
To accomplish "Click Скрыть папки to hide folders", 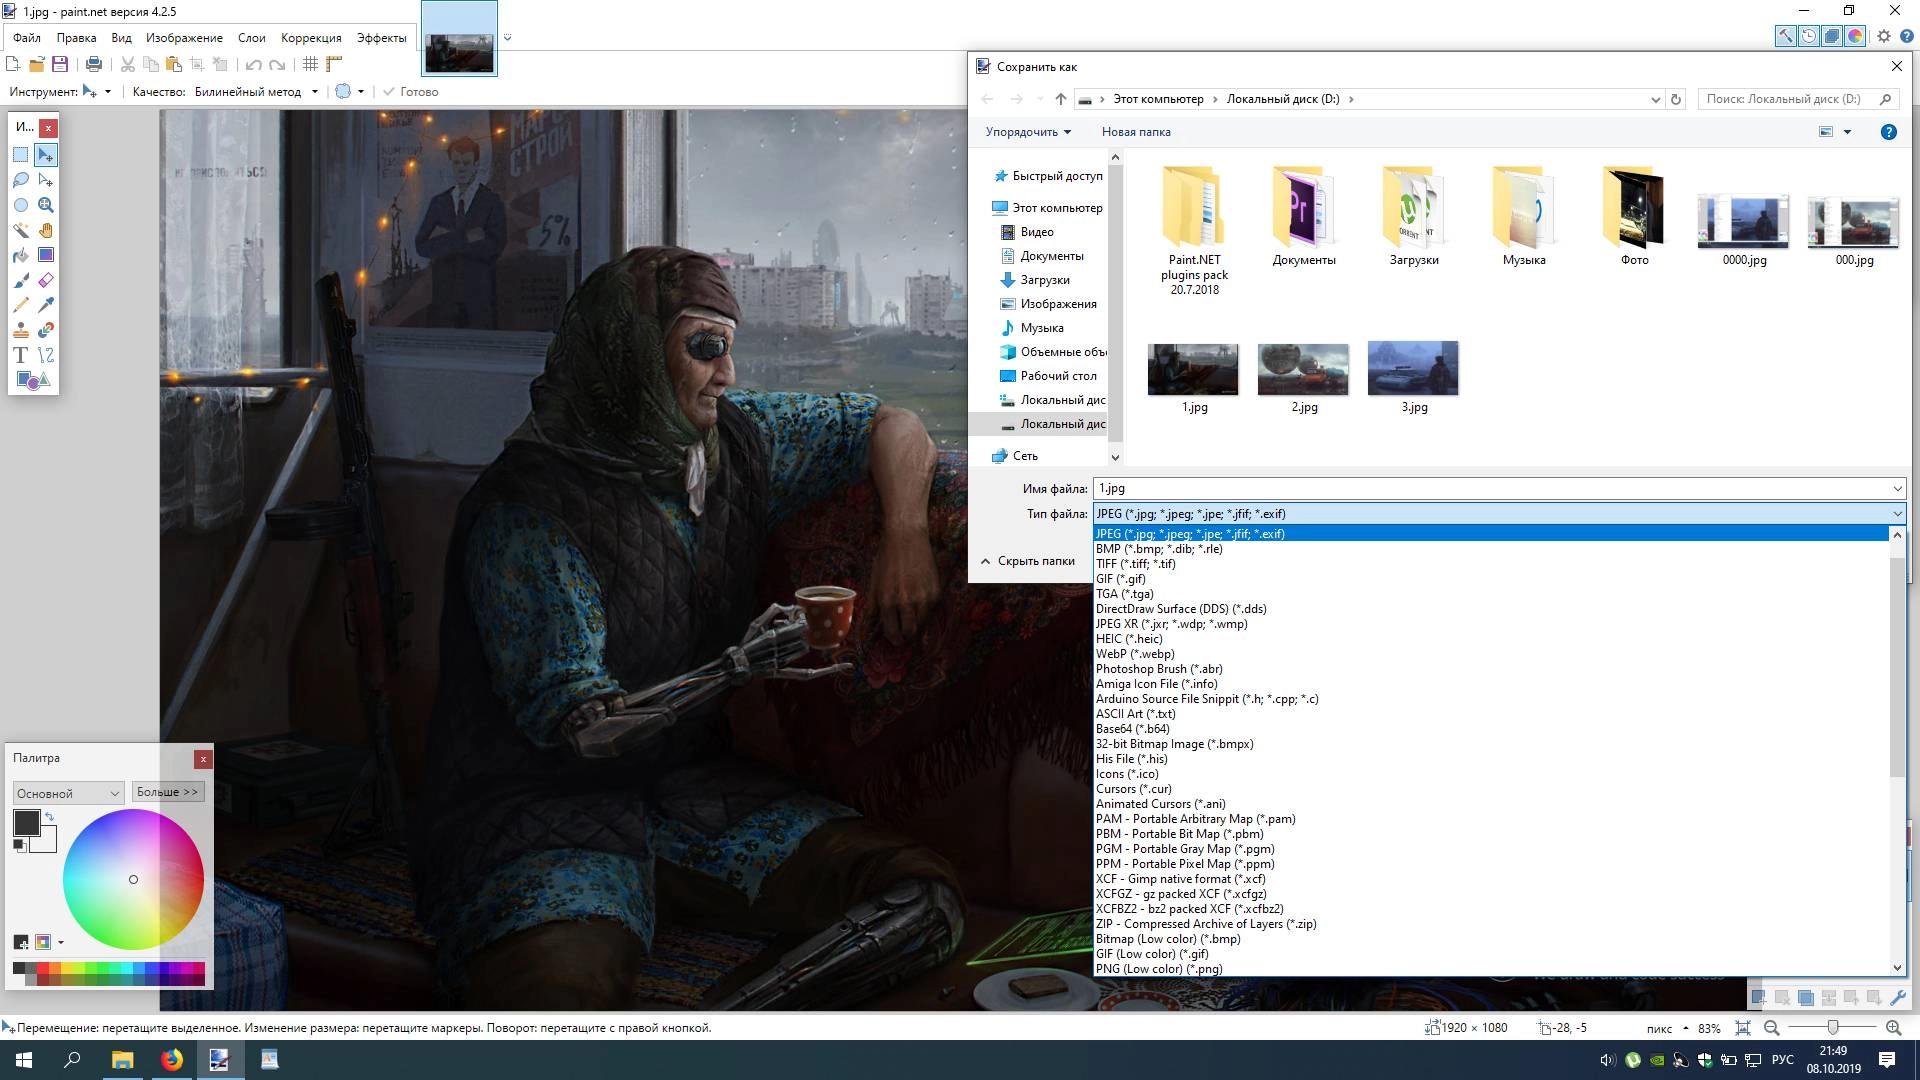I will (x=1027, y=561).
